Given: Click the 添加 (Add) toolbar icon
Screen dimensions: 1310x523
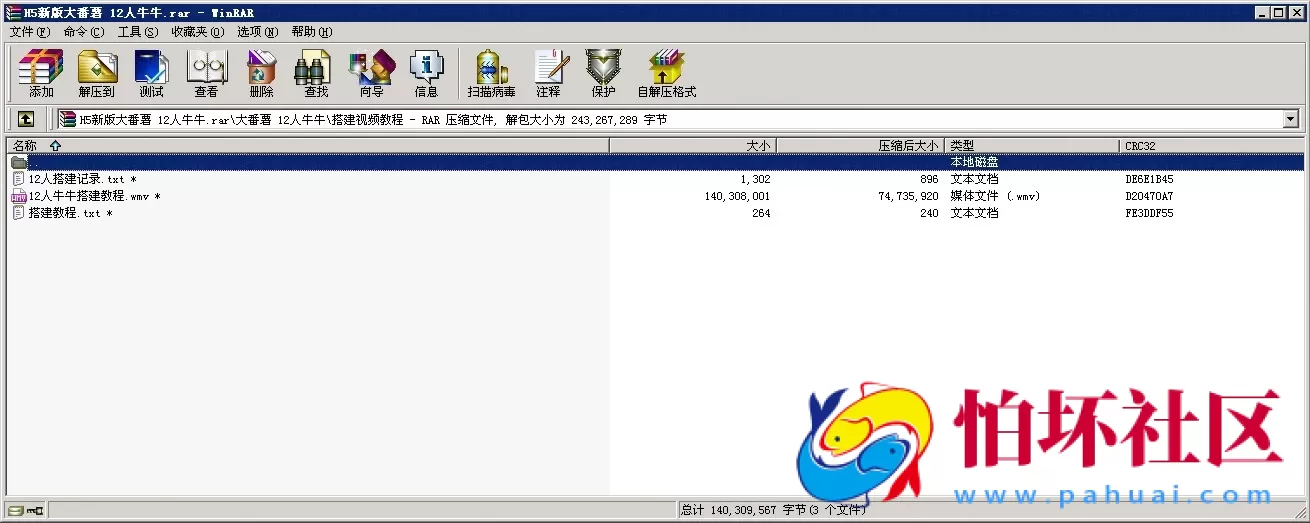Looking at the screenshot, I should click(x=41, y=73).
